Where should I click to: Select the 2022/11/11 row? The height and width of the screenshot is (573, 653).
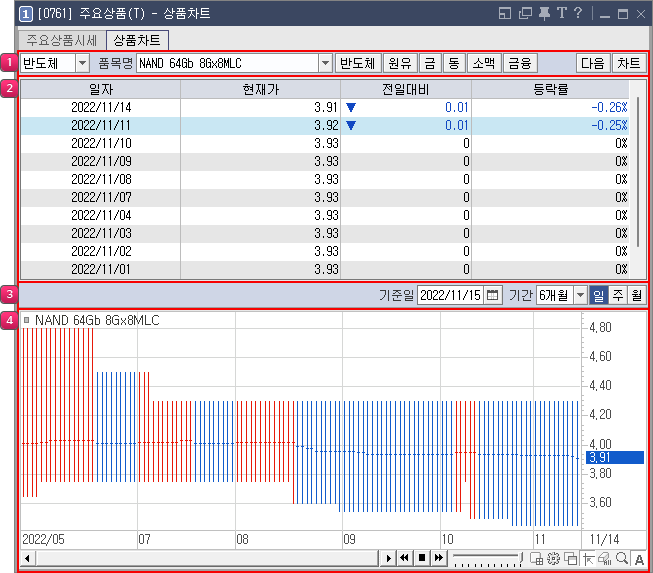325,125
